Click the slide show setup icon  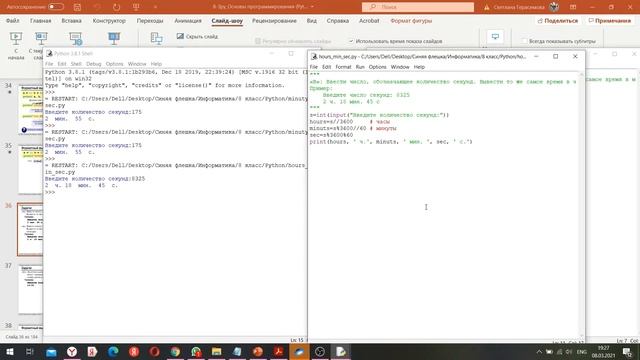pyautogui.click(x=157, y=39)
